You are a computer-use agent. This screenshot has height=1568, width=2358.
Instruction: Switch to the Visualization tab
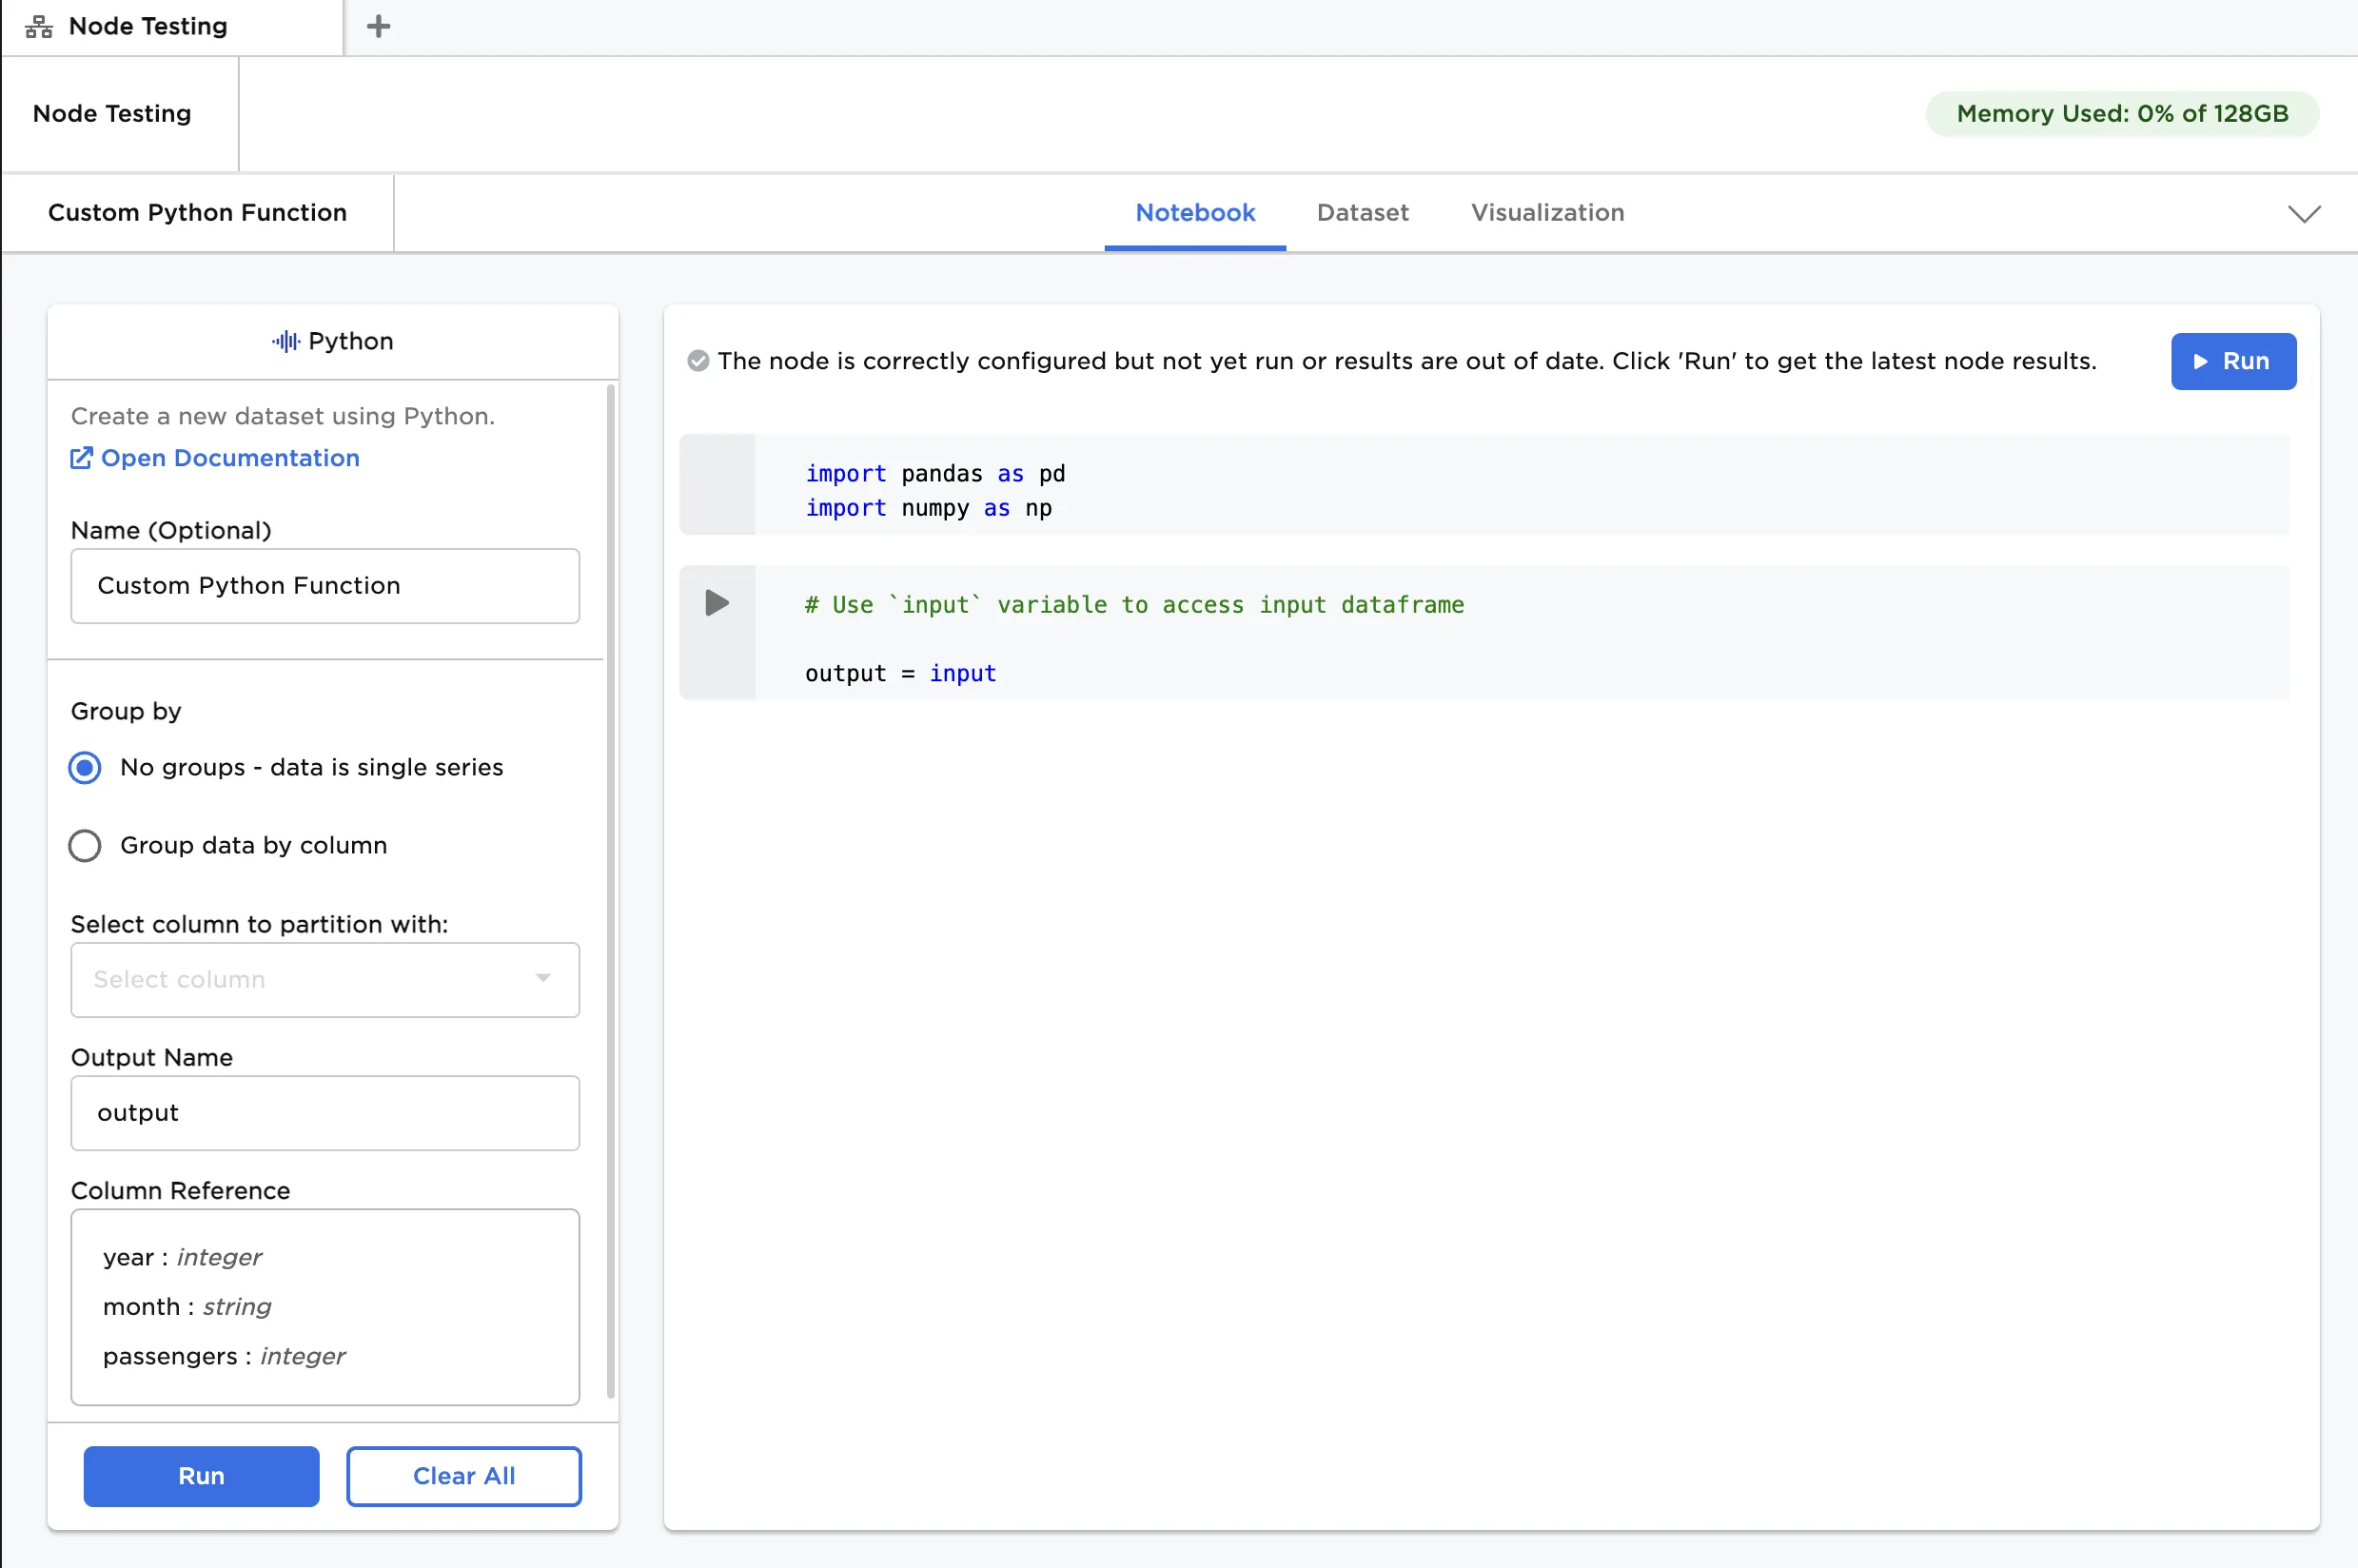click(x=1547, y=213)
